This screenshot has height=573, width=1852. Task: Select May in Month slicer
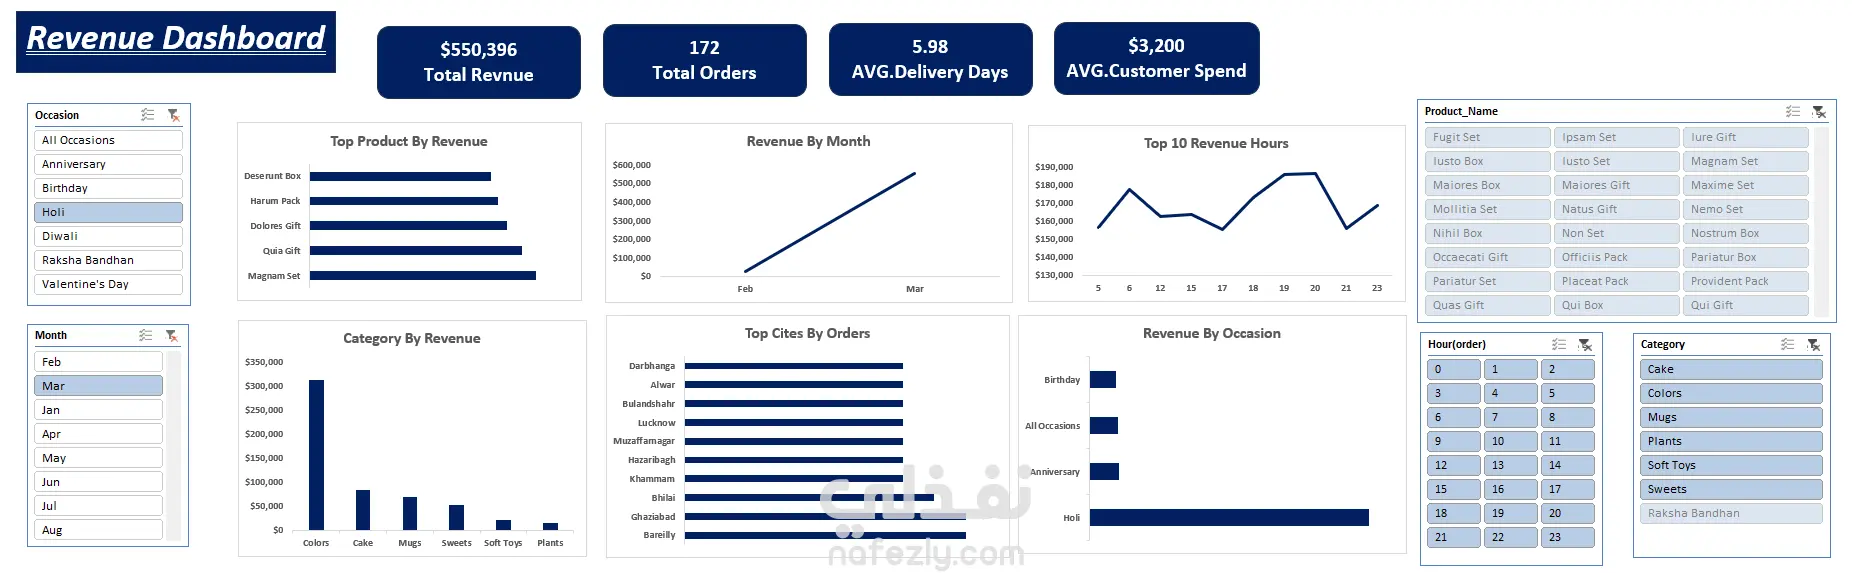(98, 458)
